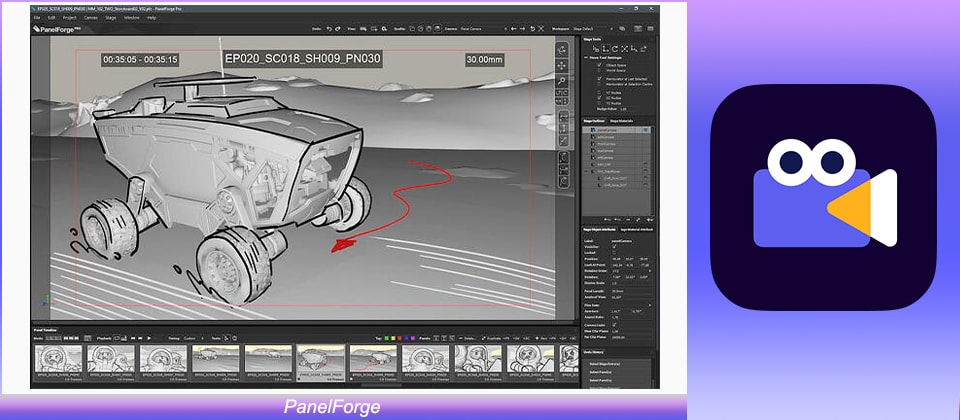
Task: Click the next camera right arrow icon
Action: click(522, 29)
